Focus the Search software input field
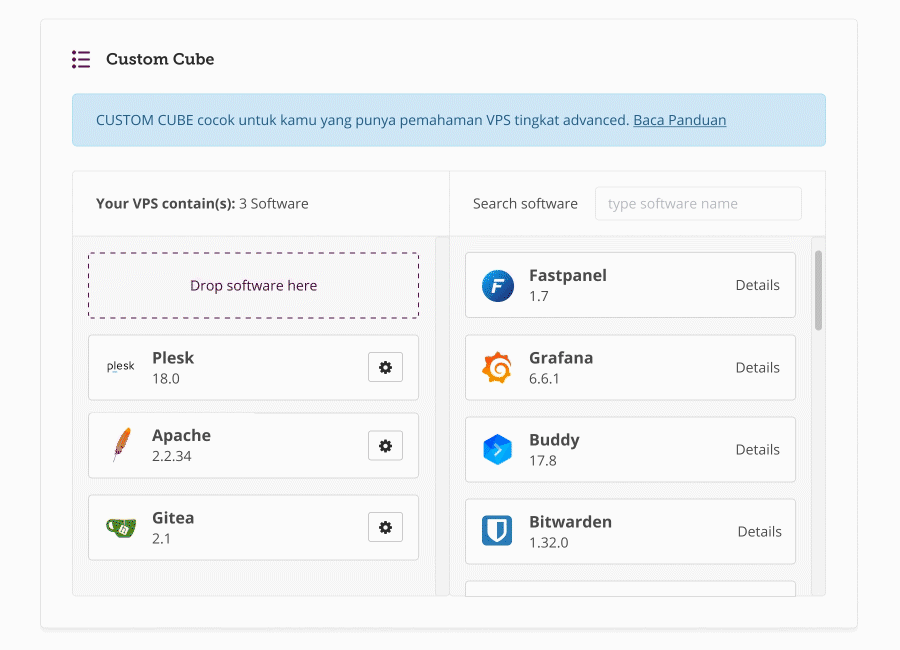The image size is (900, 650). coord(698,203)
